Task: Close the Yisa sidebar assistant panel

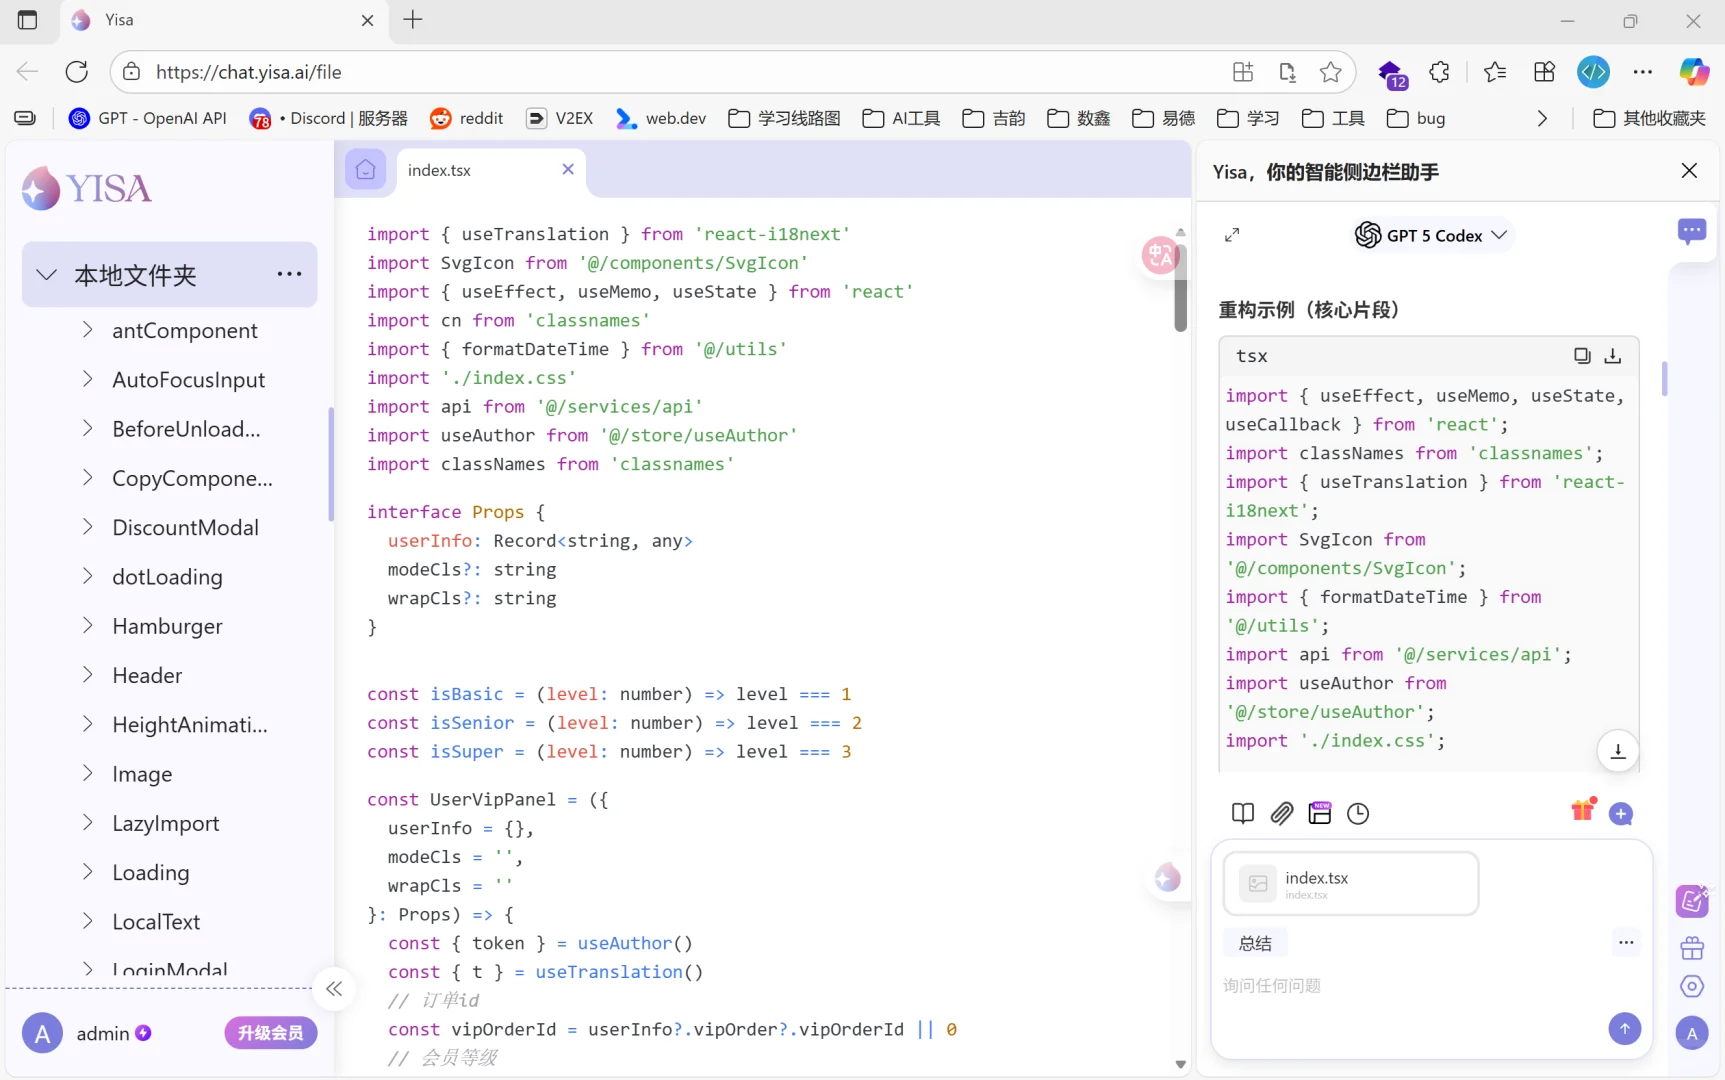Action: coord(1689,171)
